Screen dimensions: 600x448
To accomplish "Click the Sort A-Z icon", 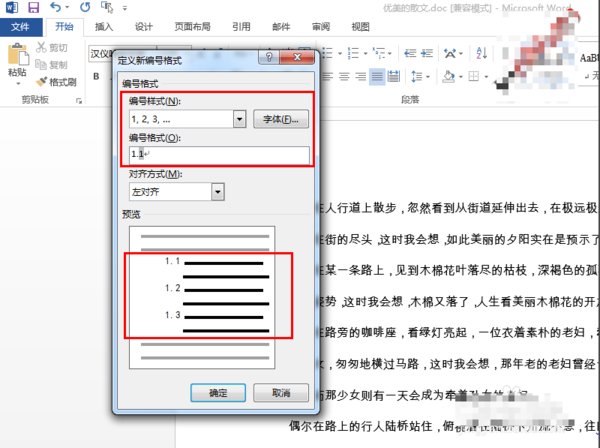I will [481, 53].
